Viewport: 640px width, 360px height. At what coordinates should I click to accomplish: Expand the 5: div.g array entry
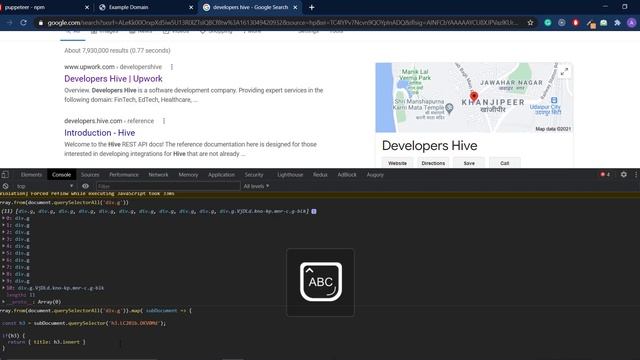pyautogui.click(x=4, y=253)
